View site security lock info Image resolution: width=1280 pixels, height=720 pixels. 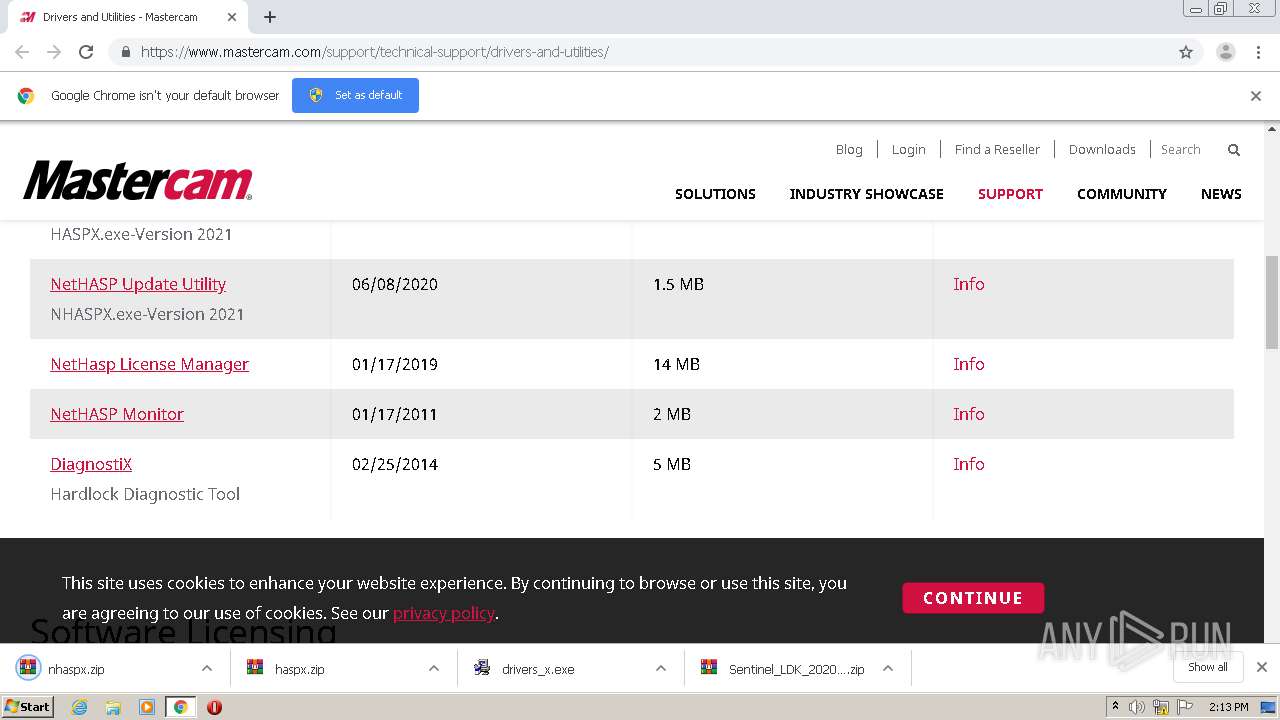click(125, 52)
